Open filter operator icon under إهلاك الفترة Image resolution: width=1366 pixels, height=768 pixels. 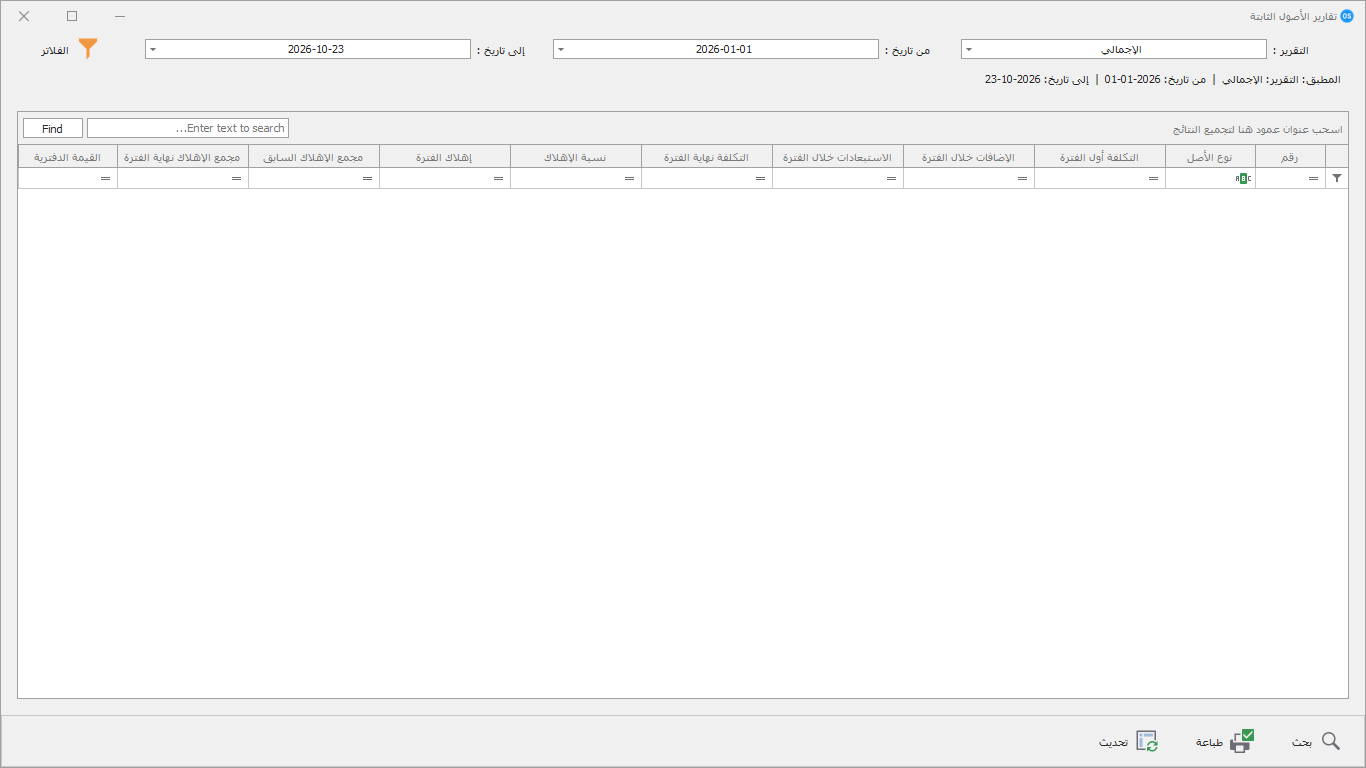pyautogui.click(x=498, y=178)
